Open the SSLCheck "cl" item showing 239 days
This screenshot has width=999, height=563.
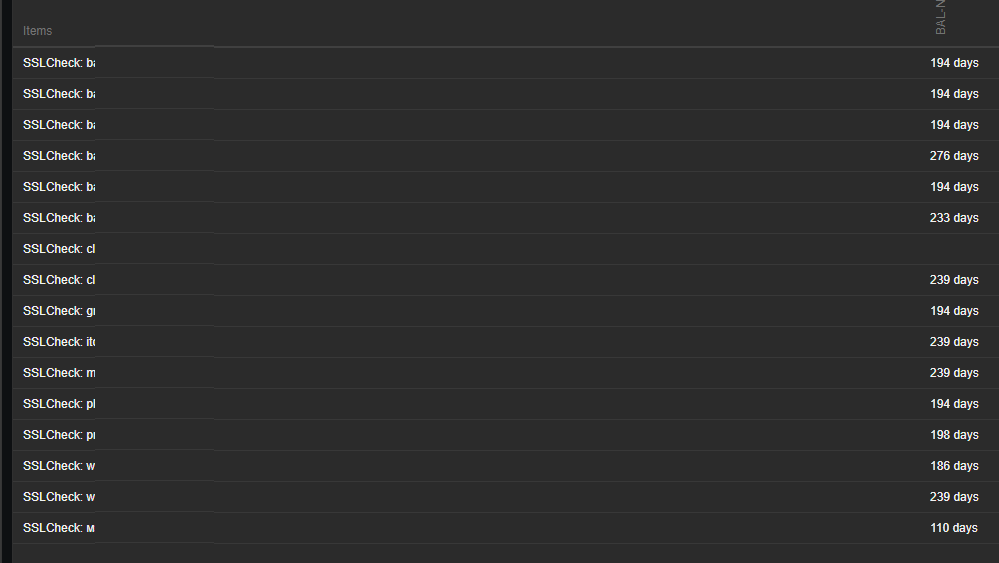tap(59, 280)
